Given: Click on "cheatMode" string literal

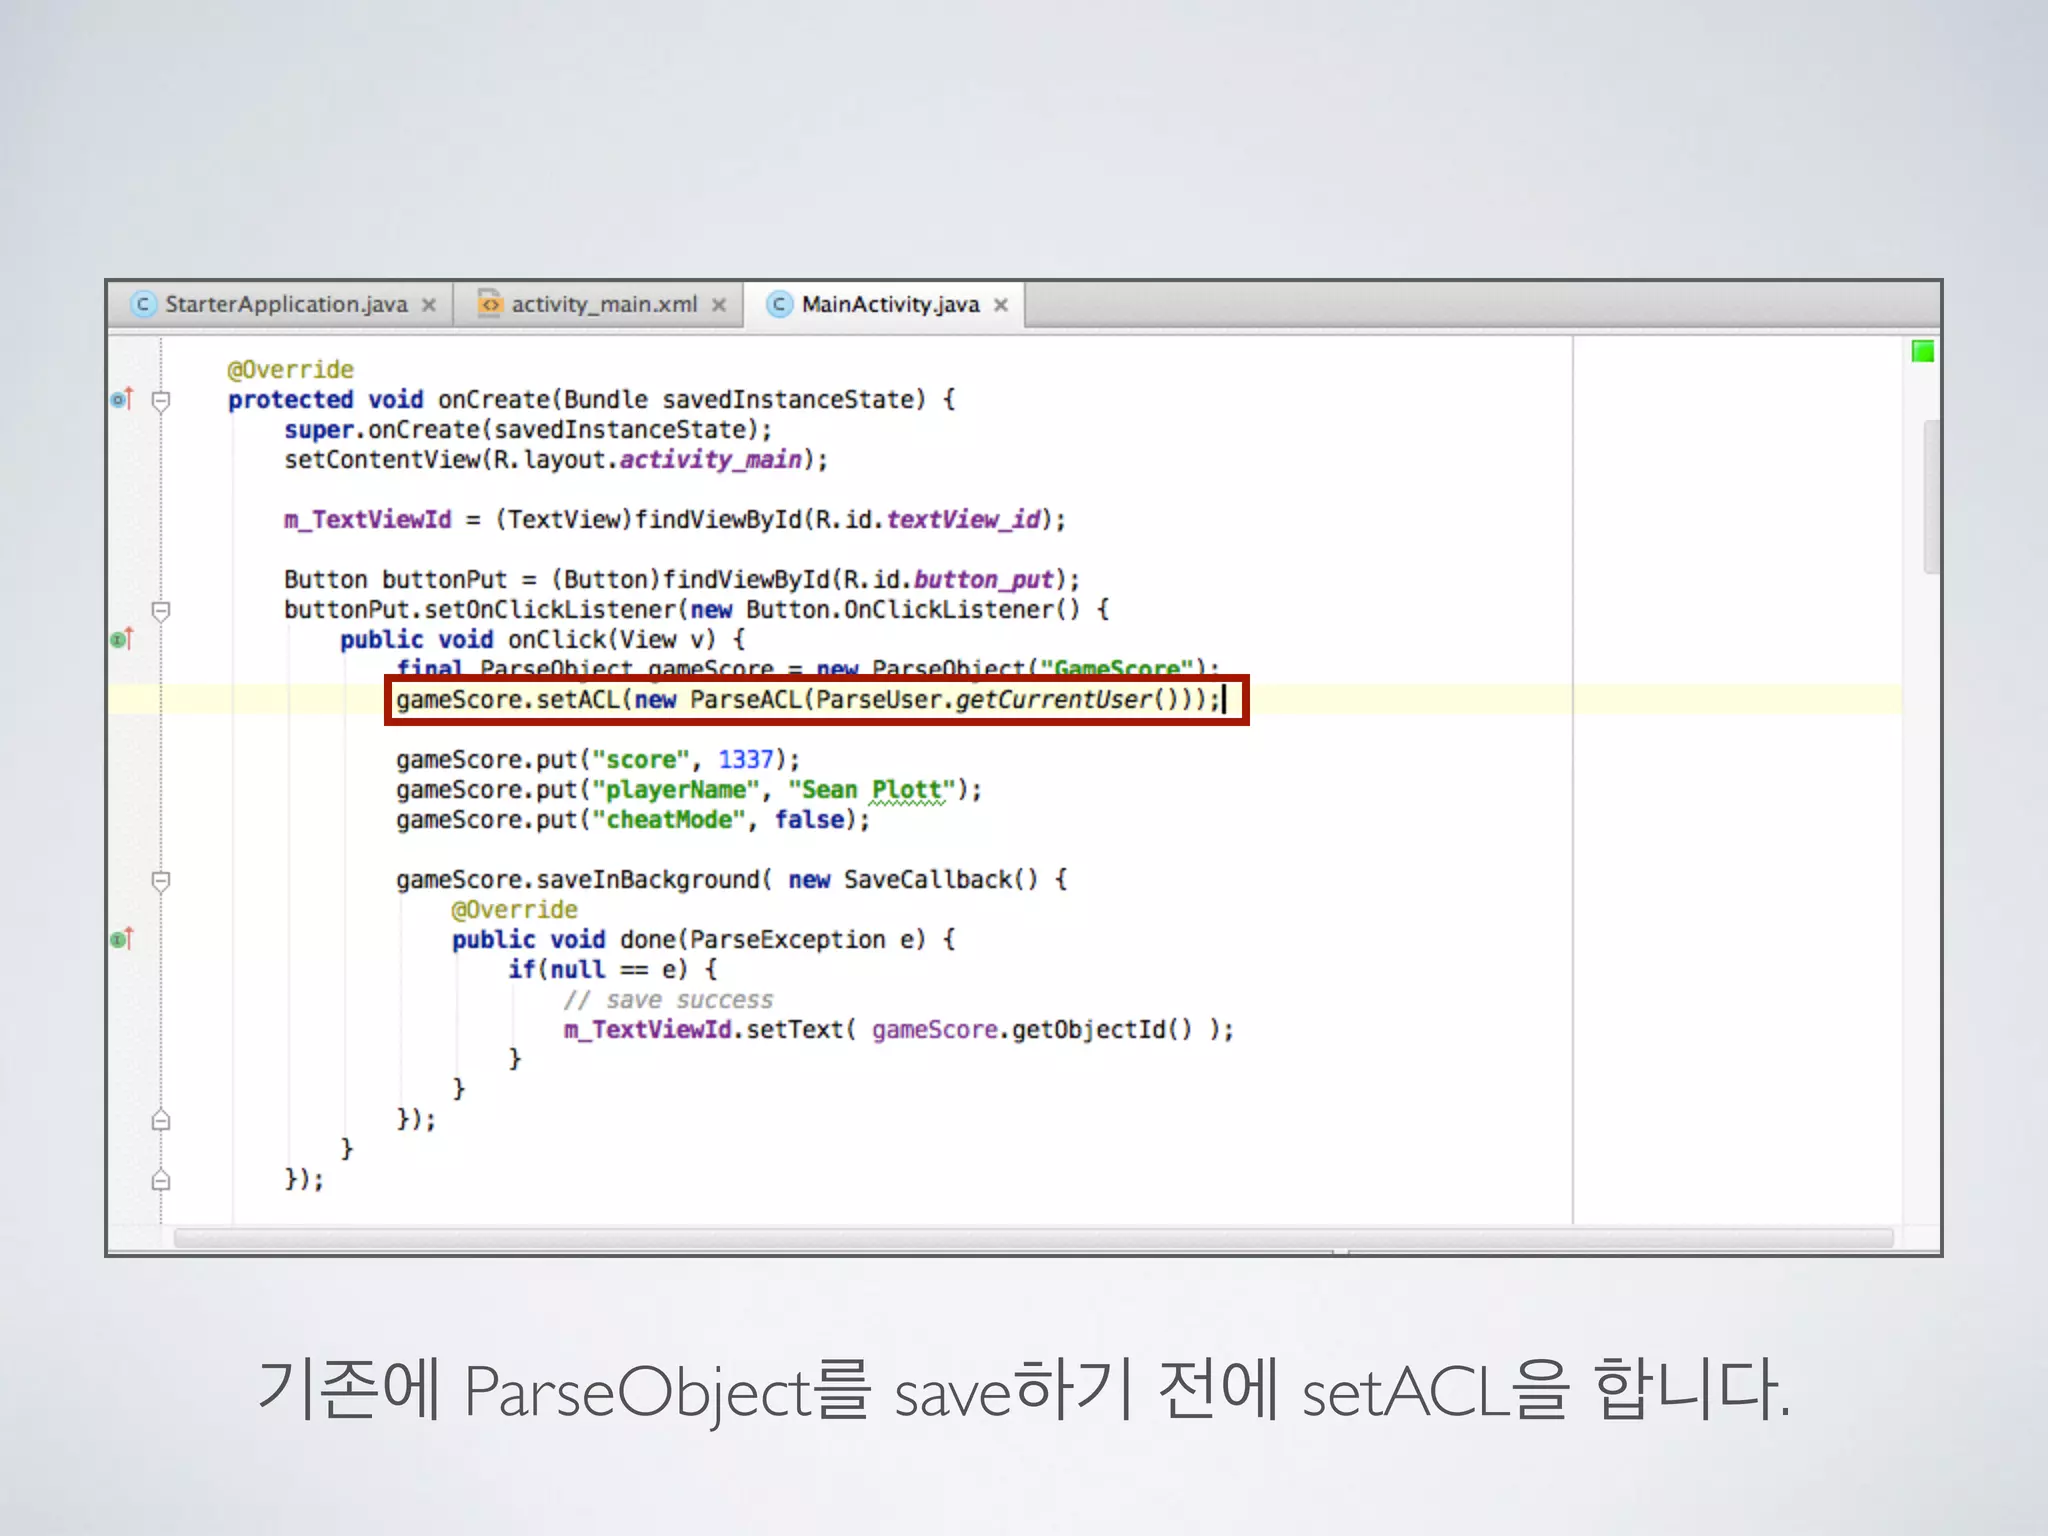Looking at the screenshot, I should point(669,820).
